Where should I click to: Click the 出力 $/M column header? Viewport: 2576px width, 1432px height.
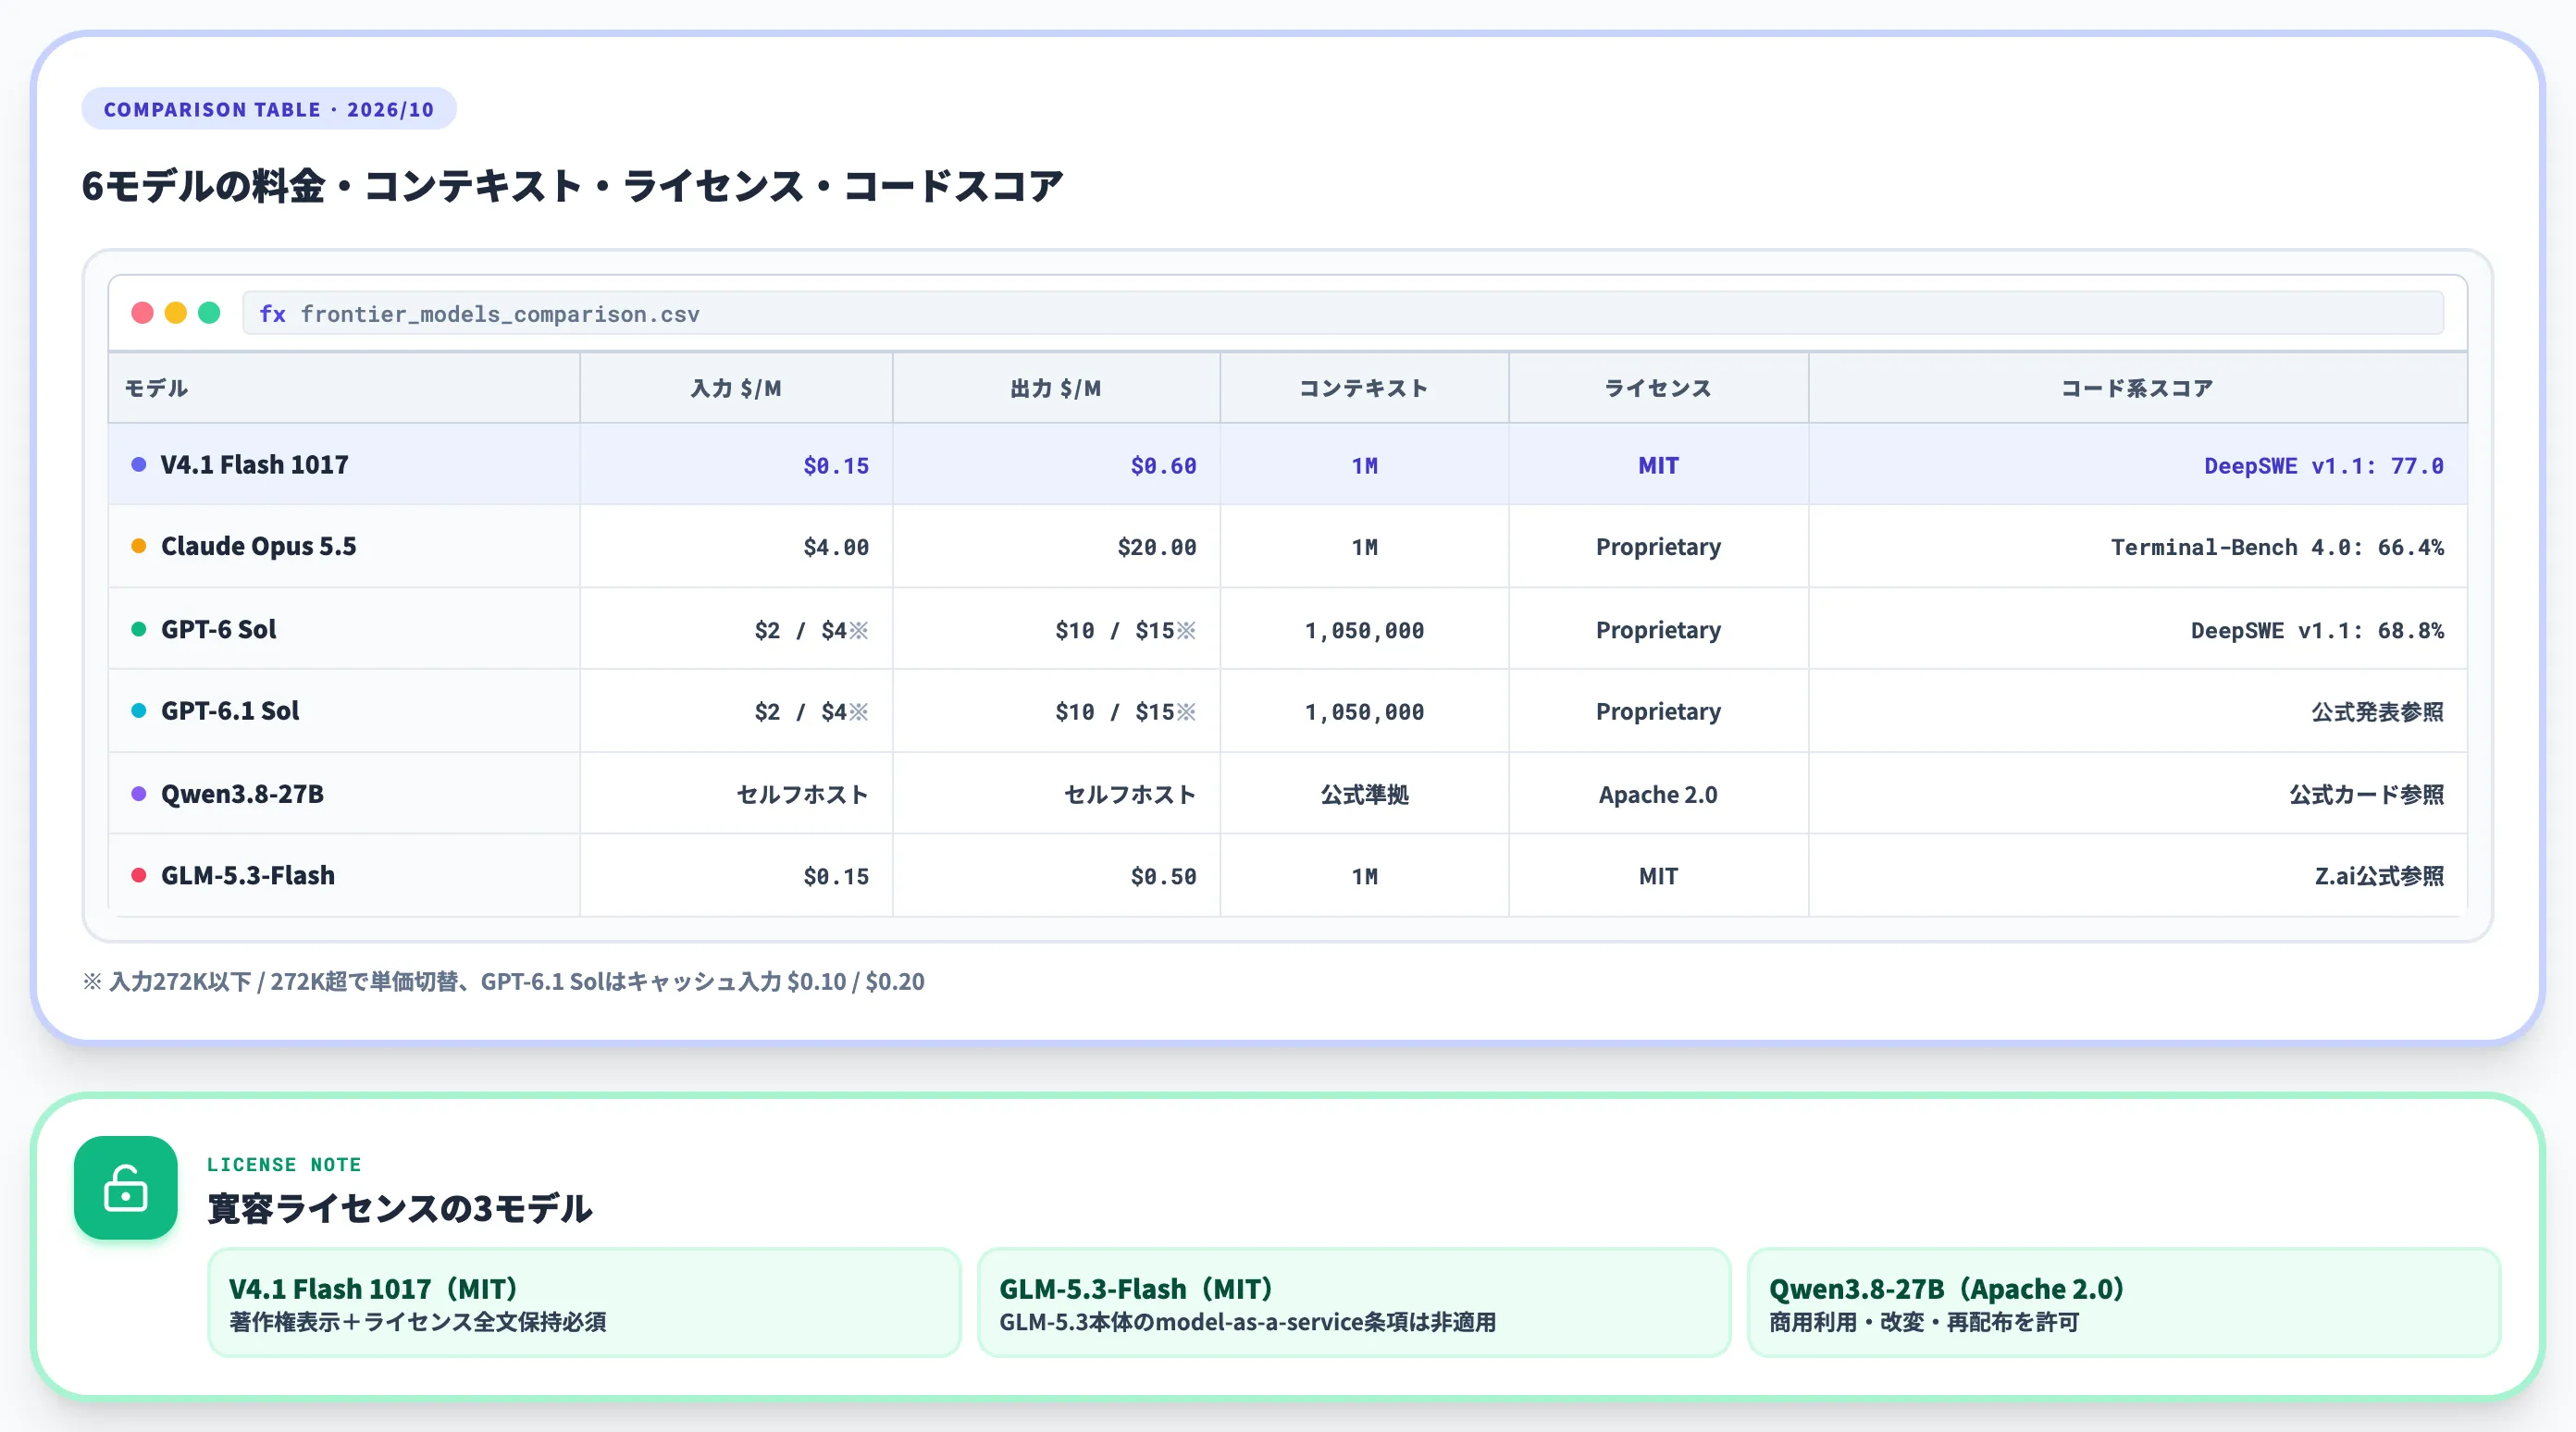click(x=1056, y=388)
